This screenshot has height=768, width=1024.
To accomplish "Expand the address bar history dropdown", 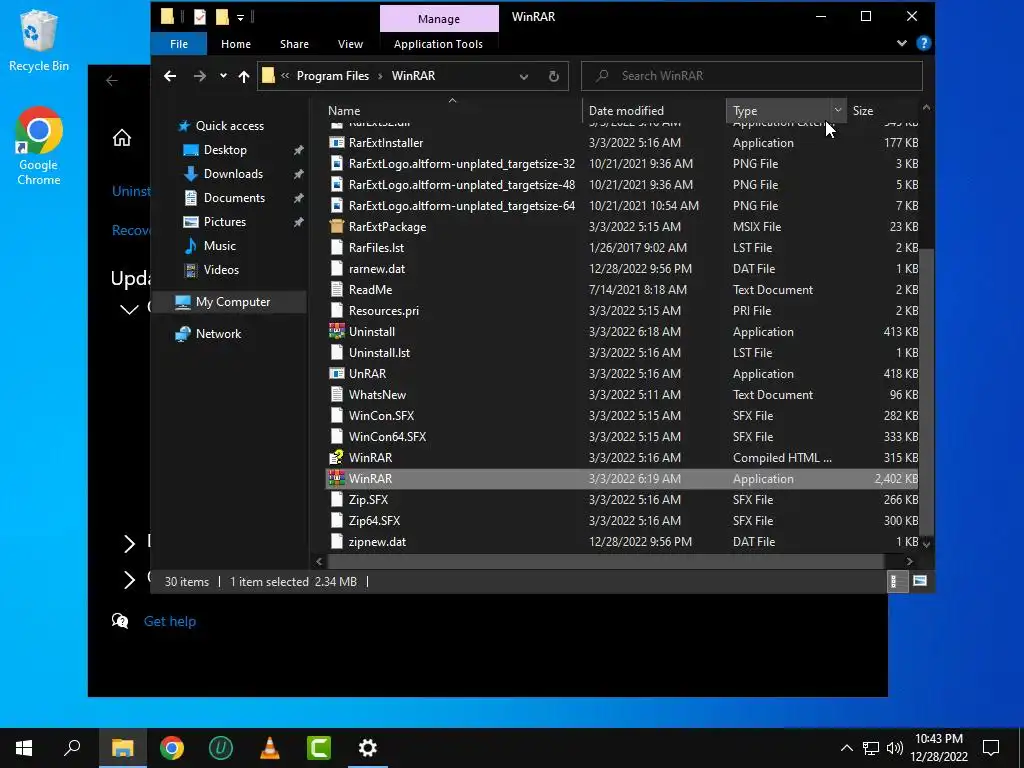I will pyautogui.click(x=524, y=76).
